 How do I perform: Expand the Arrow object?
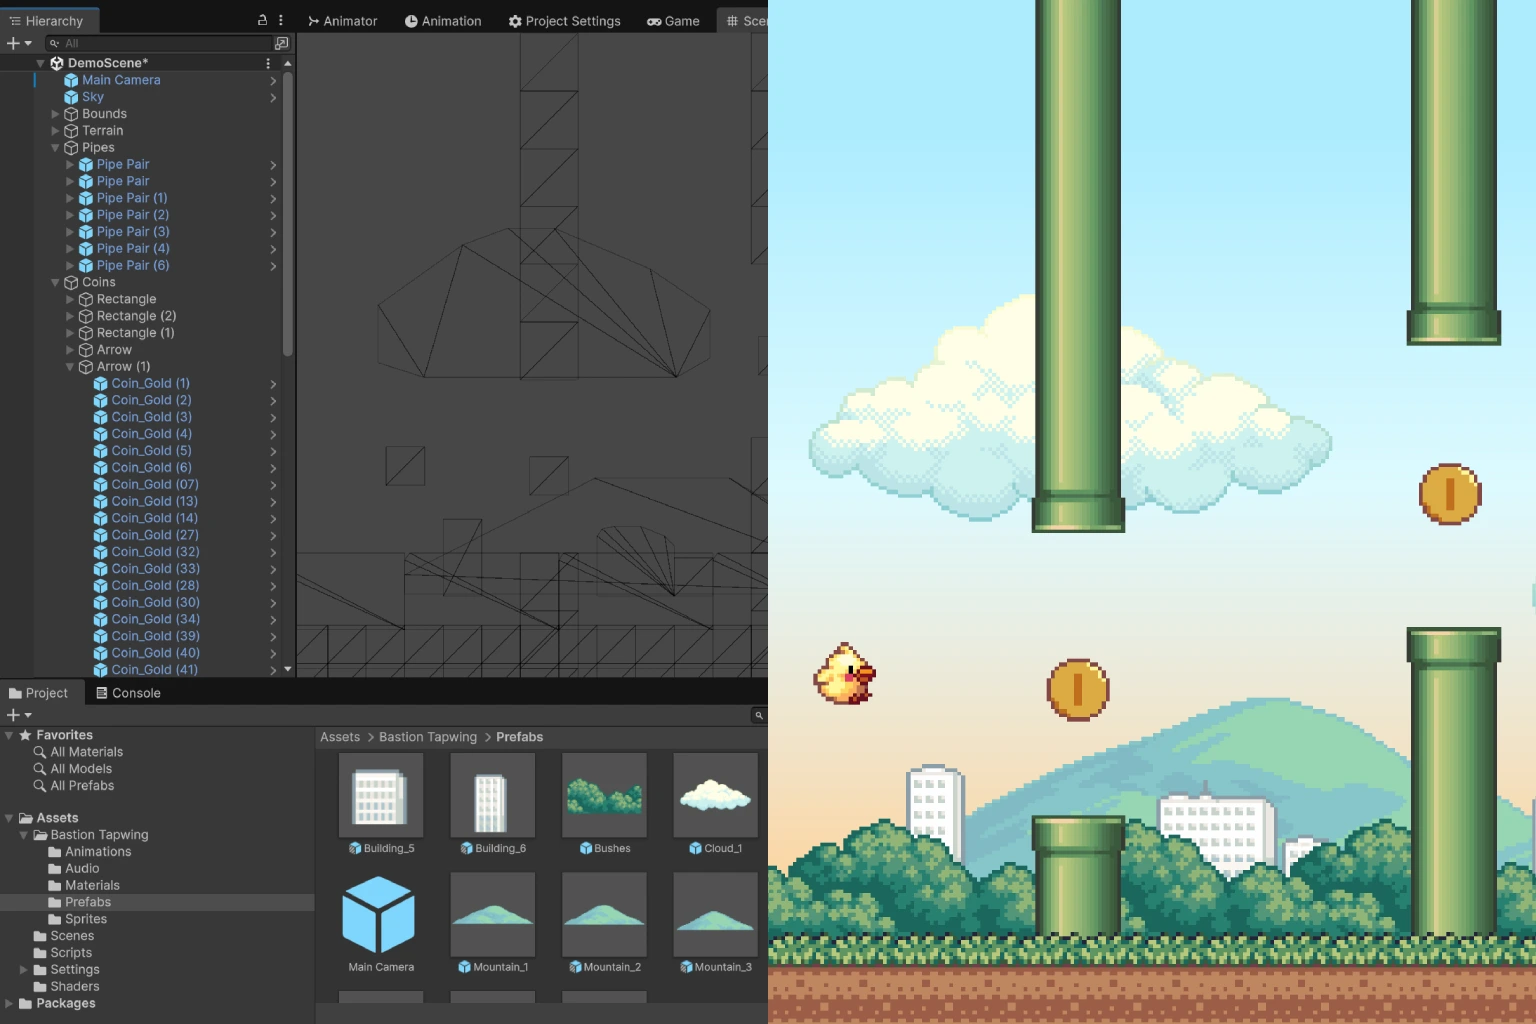pyautogui.click(x=70, y=350)
